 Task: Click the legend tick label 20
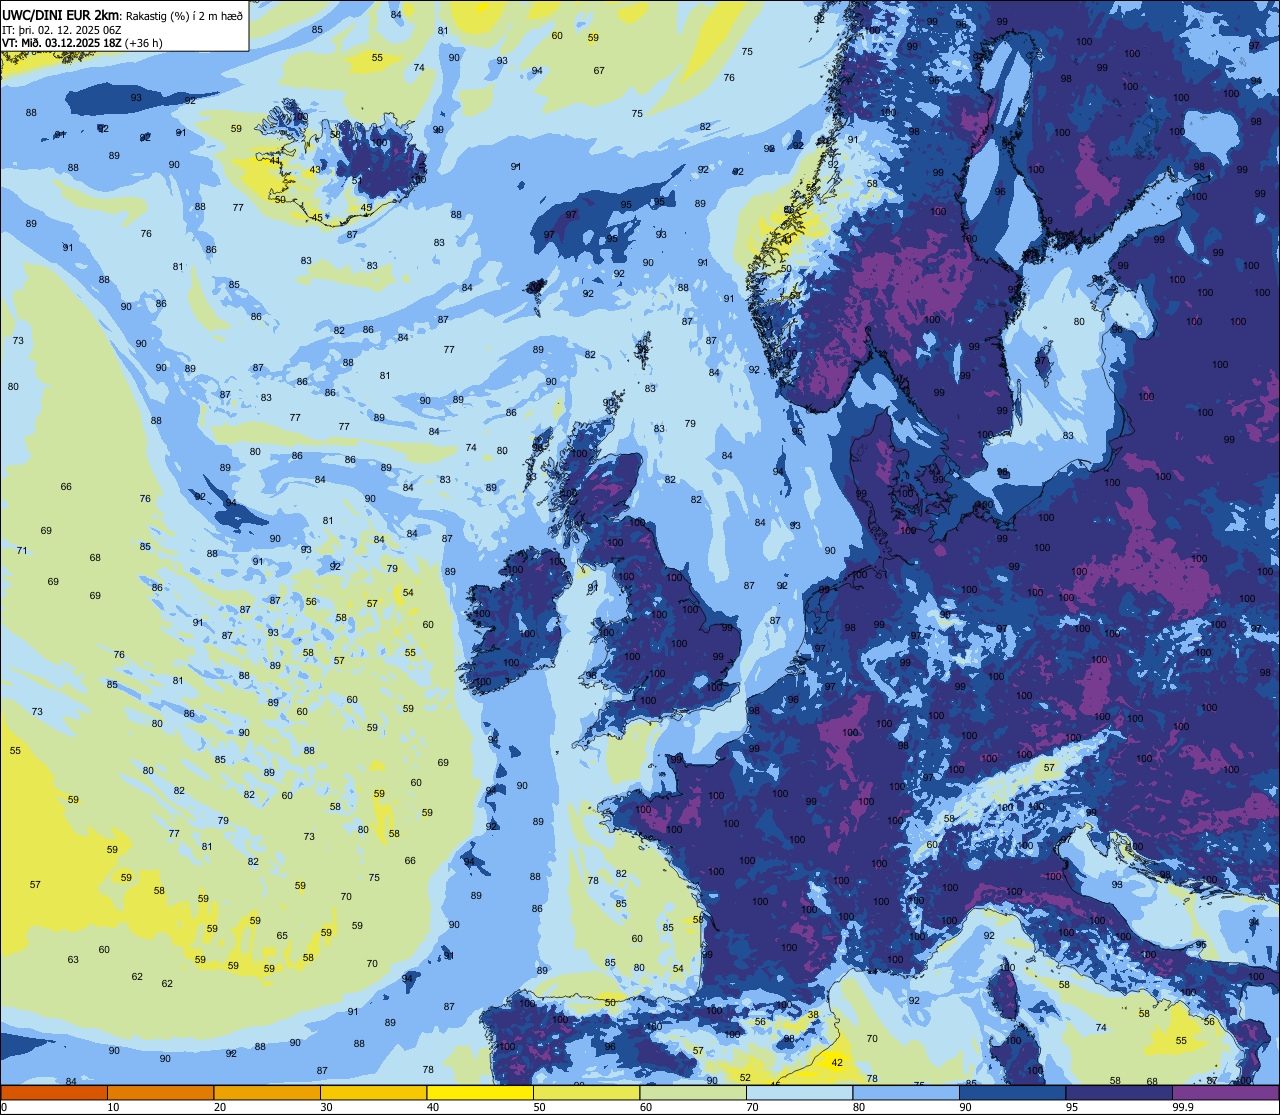pyautogui.click(x=220, y=1107)
